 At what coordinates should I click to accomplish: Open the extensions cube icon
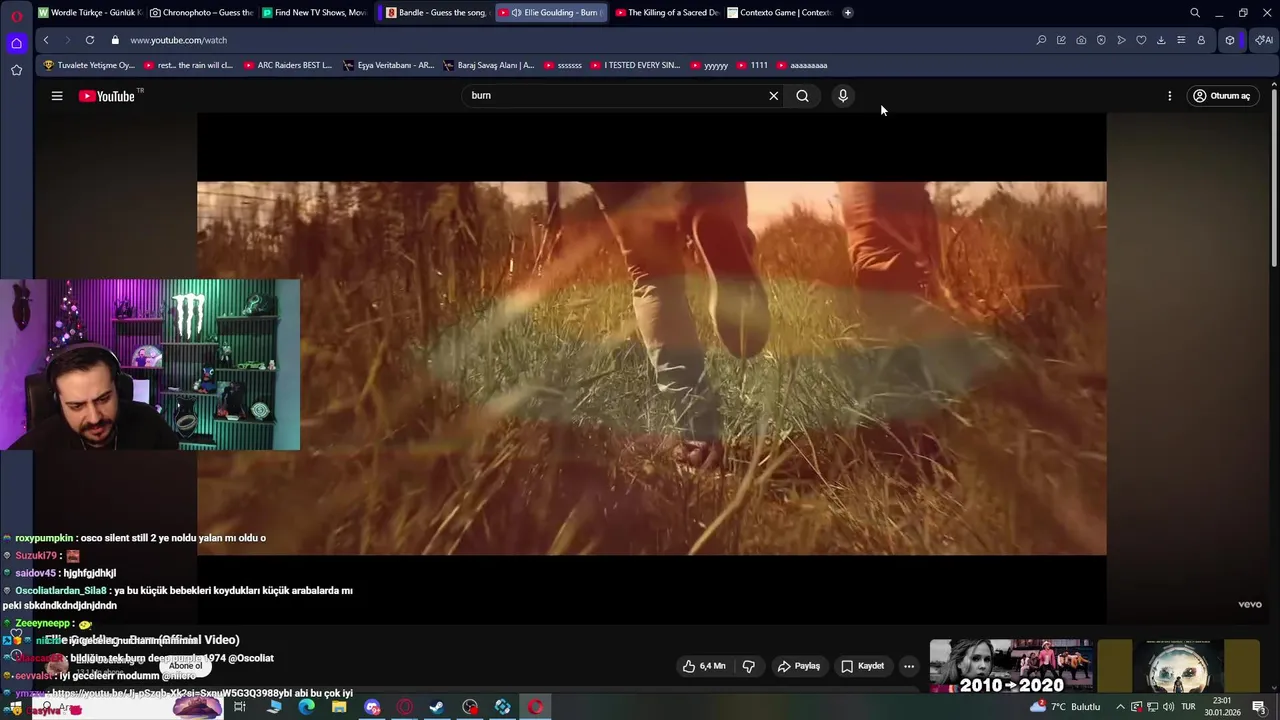pos(1230,40)
